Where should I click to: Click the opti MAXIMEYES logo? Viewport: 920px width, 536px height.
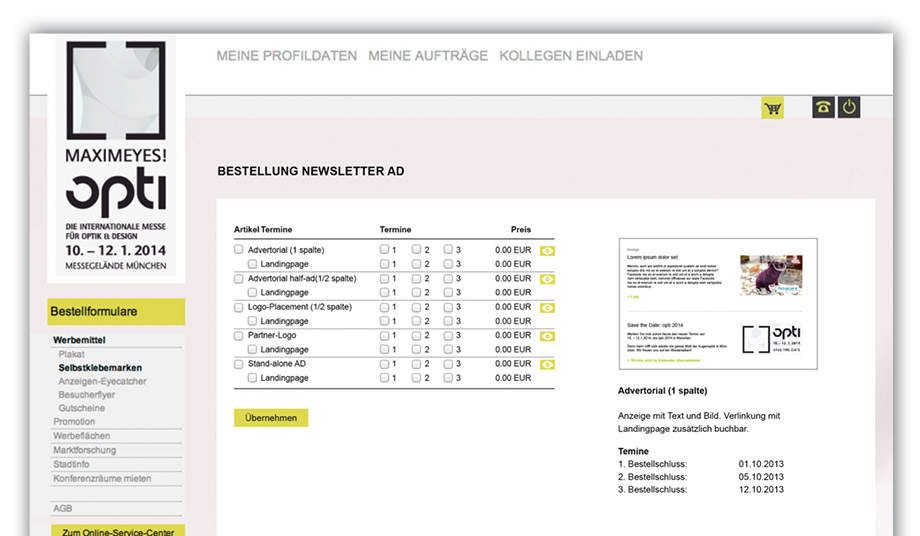tap(116, 160)
